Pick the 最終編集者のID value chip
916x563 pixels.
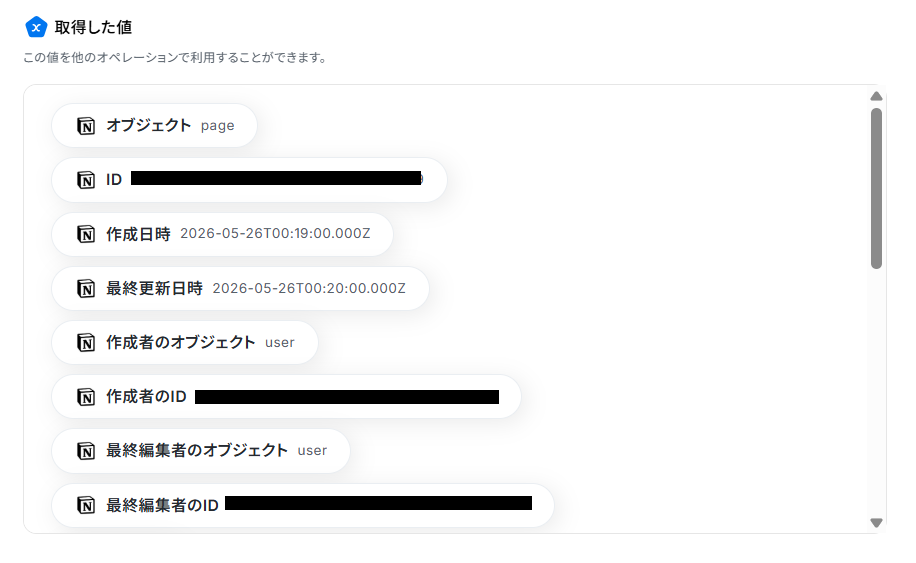coord(303,505)
